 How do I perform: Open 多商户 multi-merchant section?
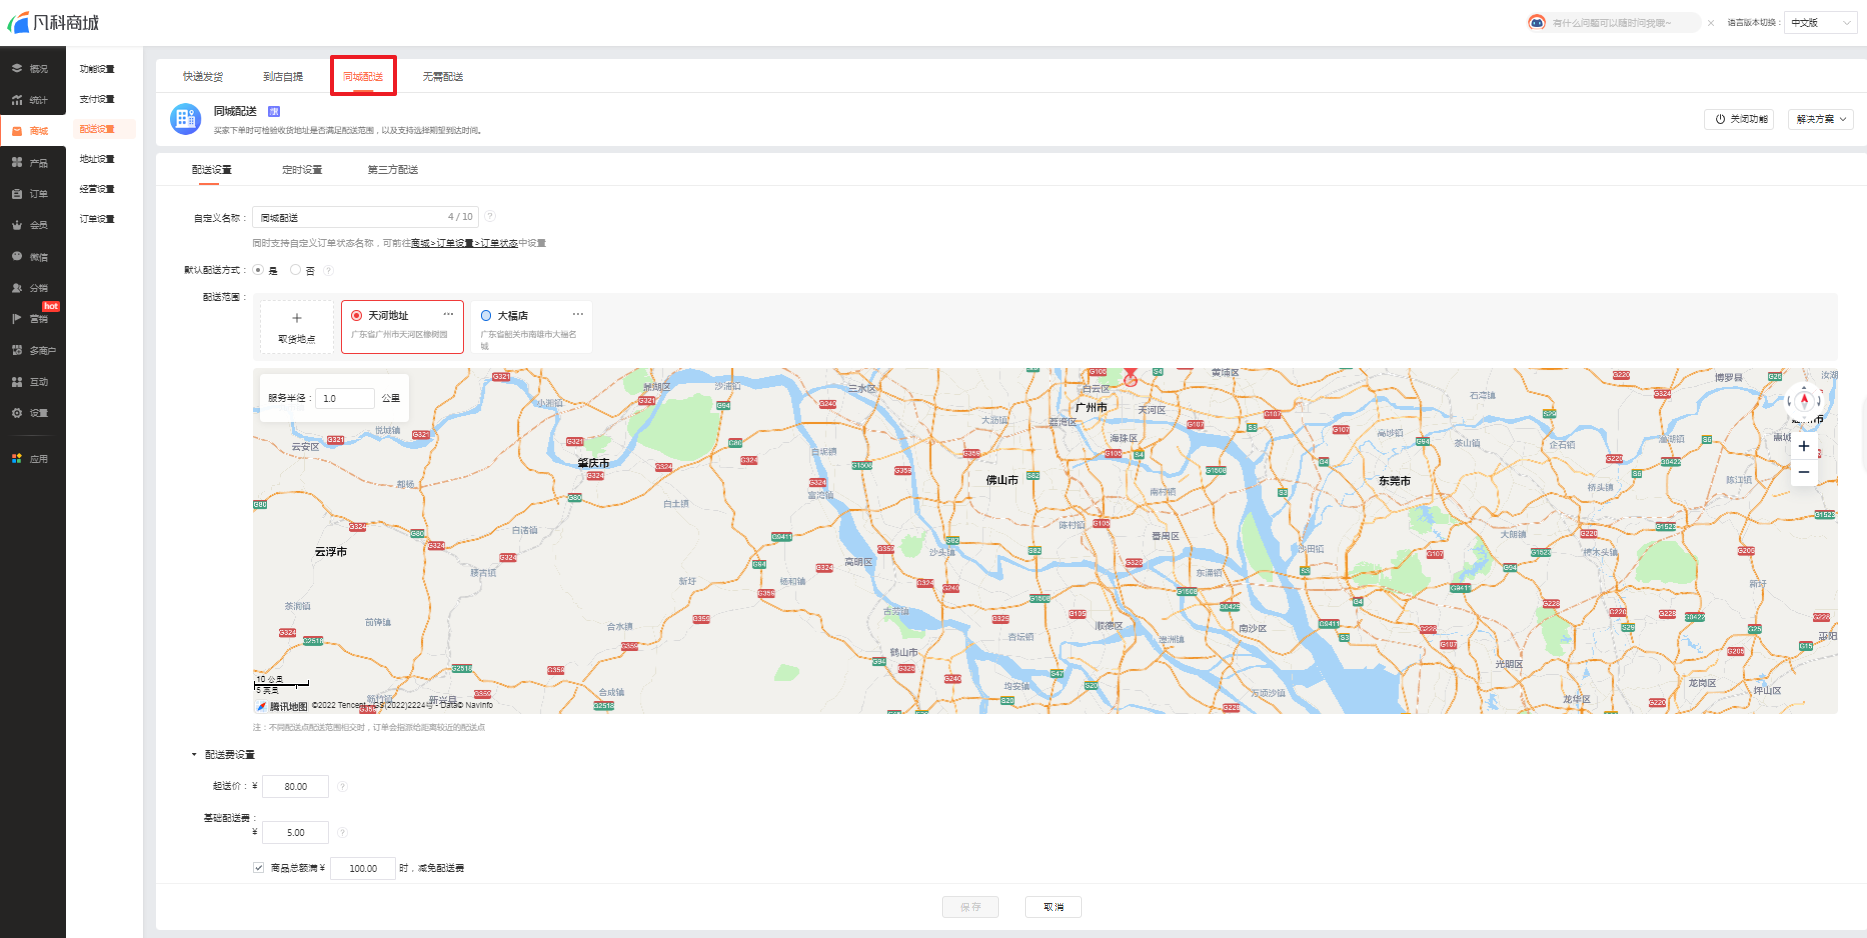[32, 351]
